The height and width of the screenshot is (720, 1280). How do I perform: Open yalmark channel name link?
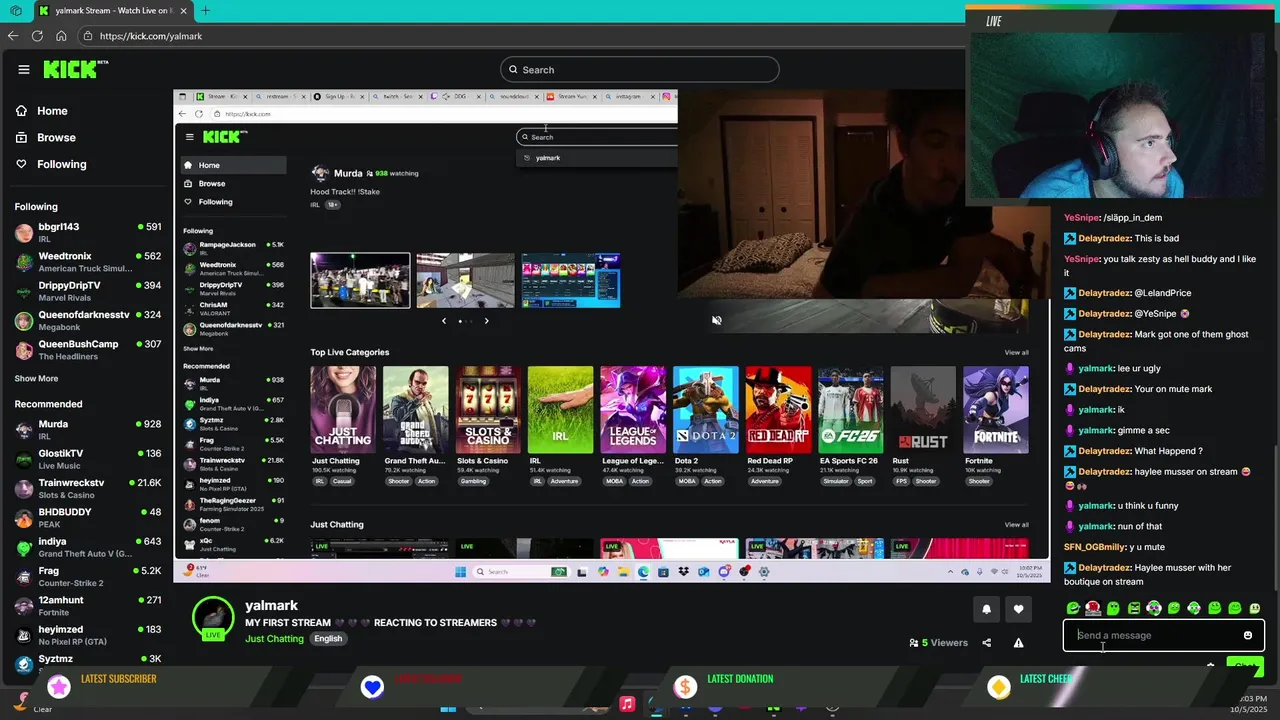click(272, 605)
